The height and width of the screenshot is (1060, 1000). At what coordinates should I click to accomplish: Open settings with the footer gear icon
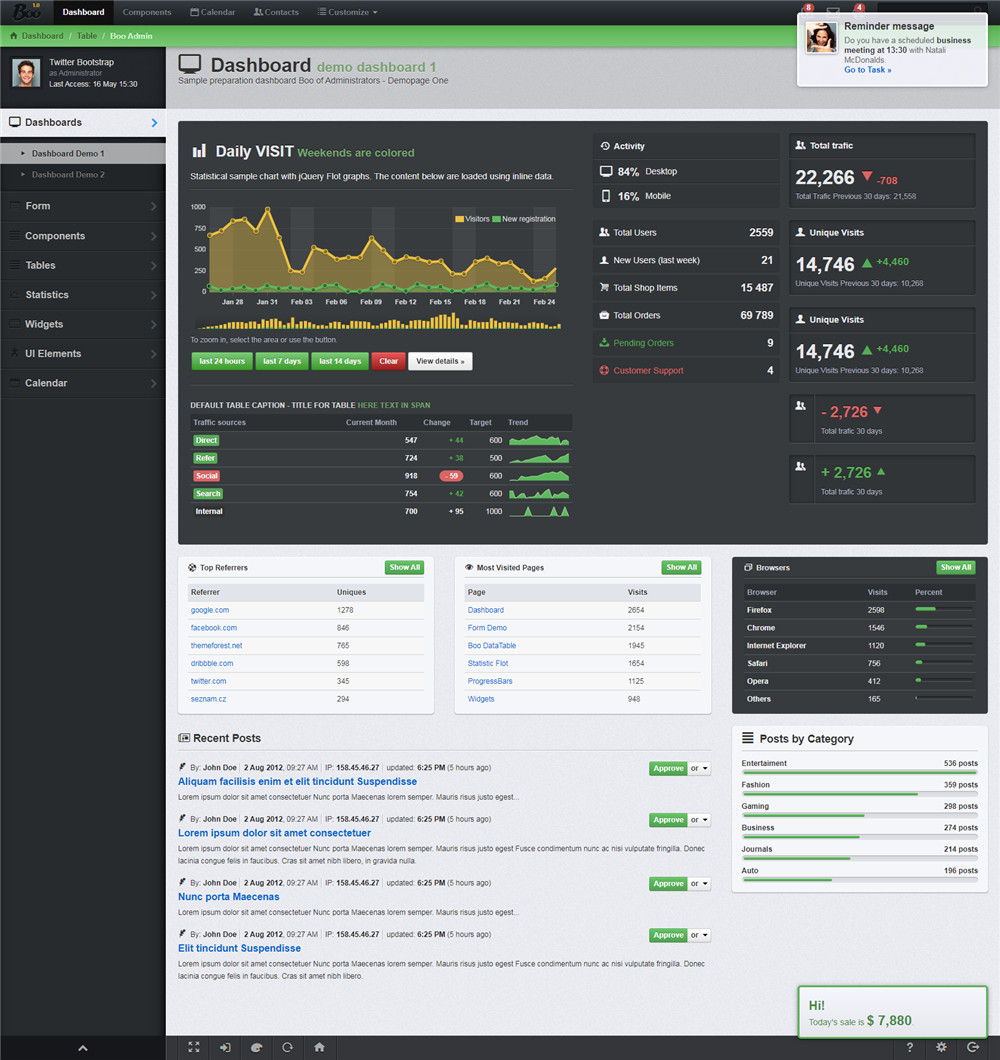click(x=941, y=1047)
